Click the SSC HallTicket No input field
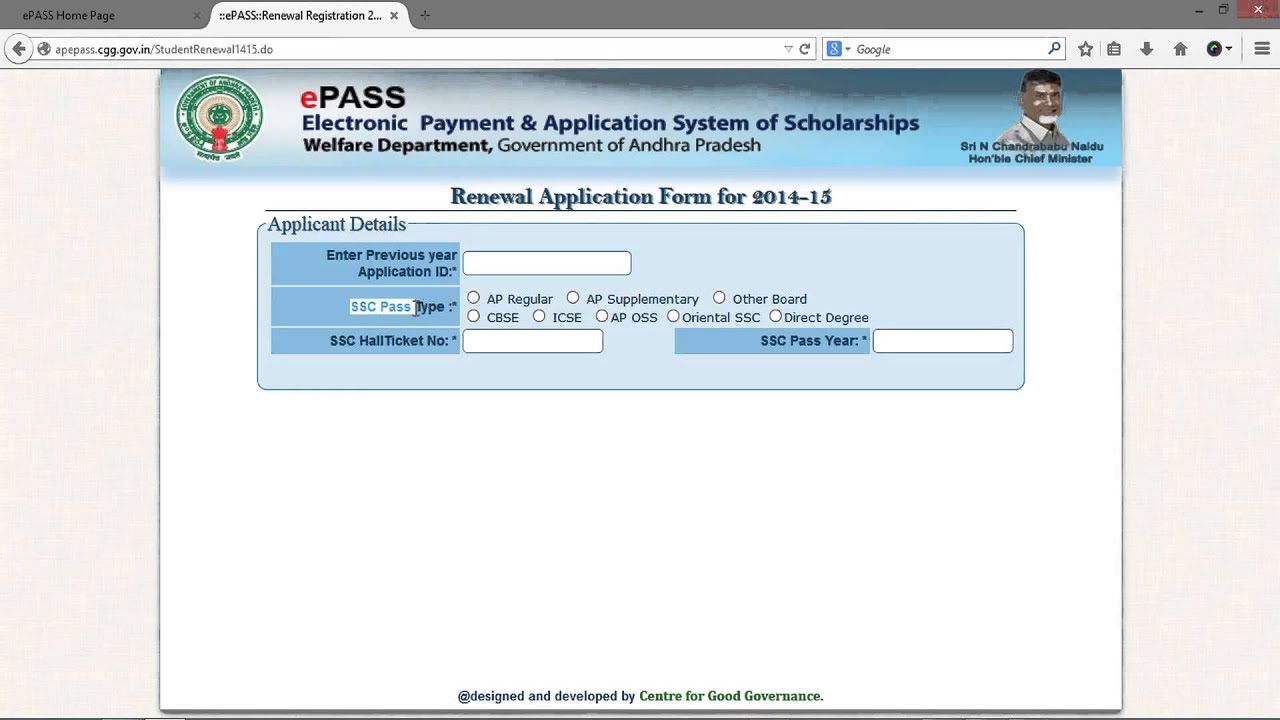1280x720 pixels. click(x=533, y=341)
